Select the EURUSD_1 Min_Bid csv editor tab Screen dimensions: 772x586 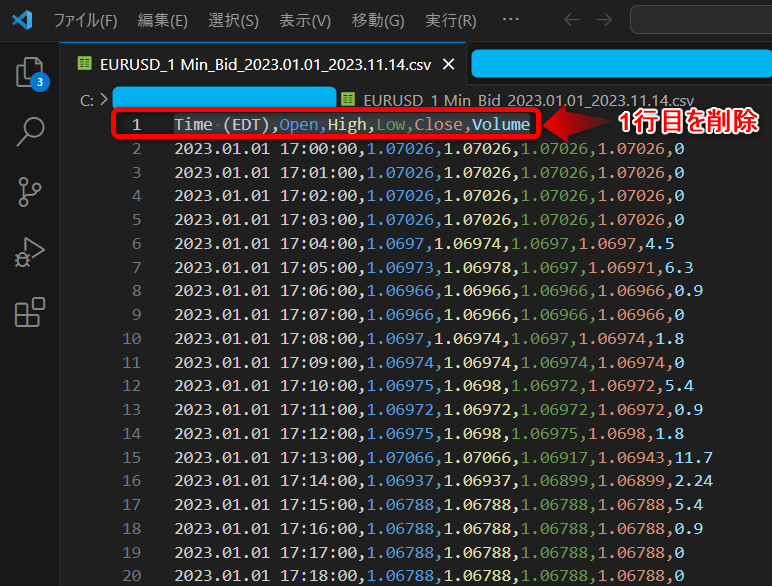[x=265, y=65]
